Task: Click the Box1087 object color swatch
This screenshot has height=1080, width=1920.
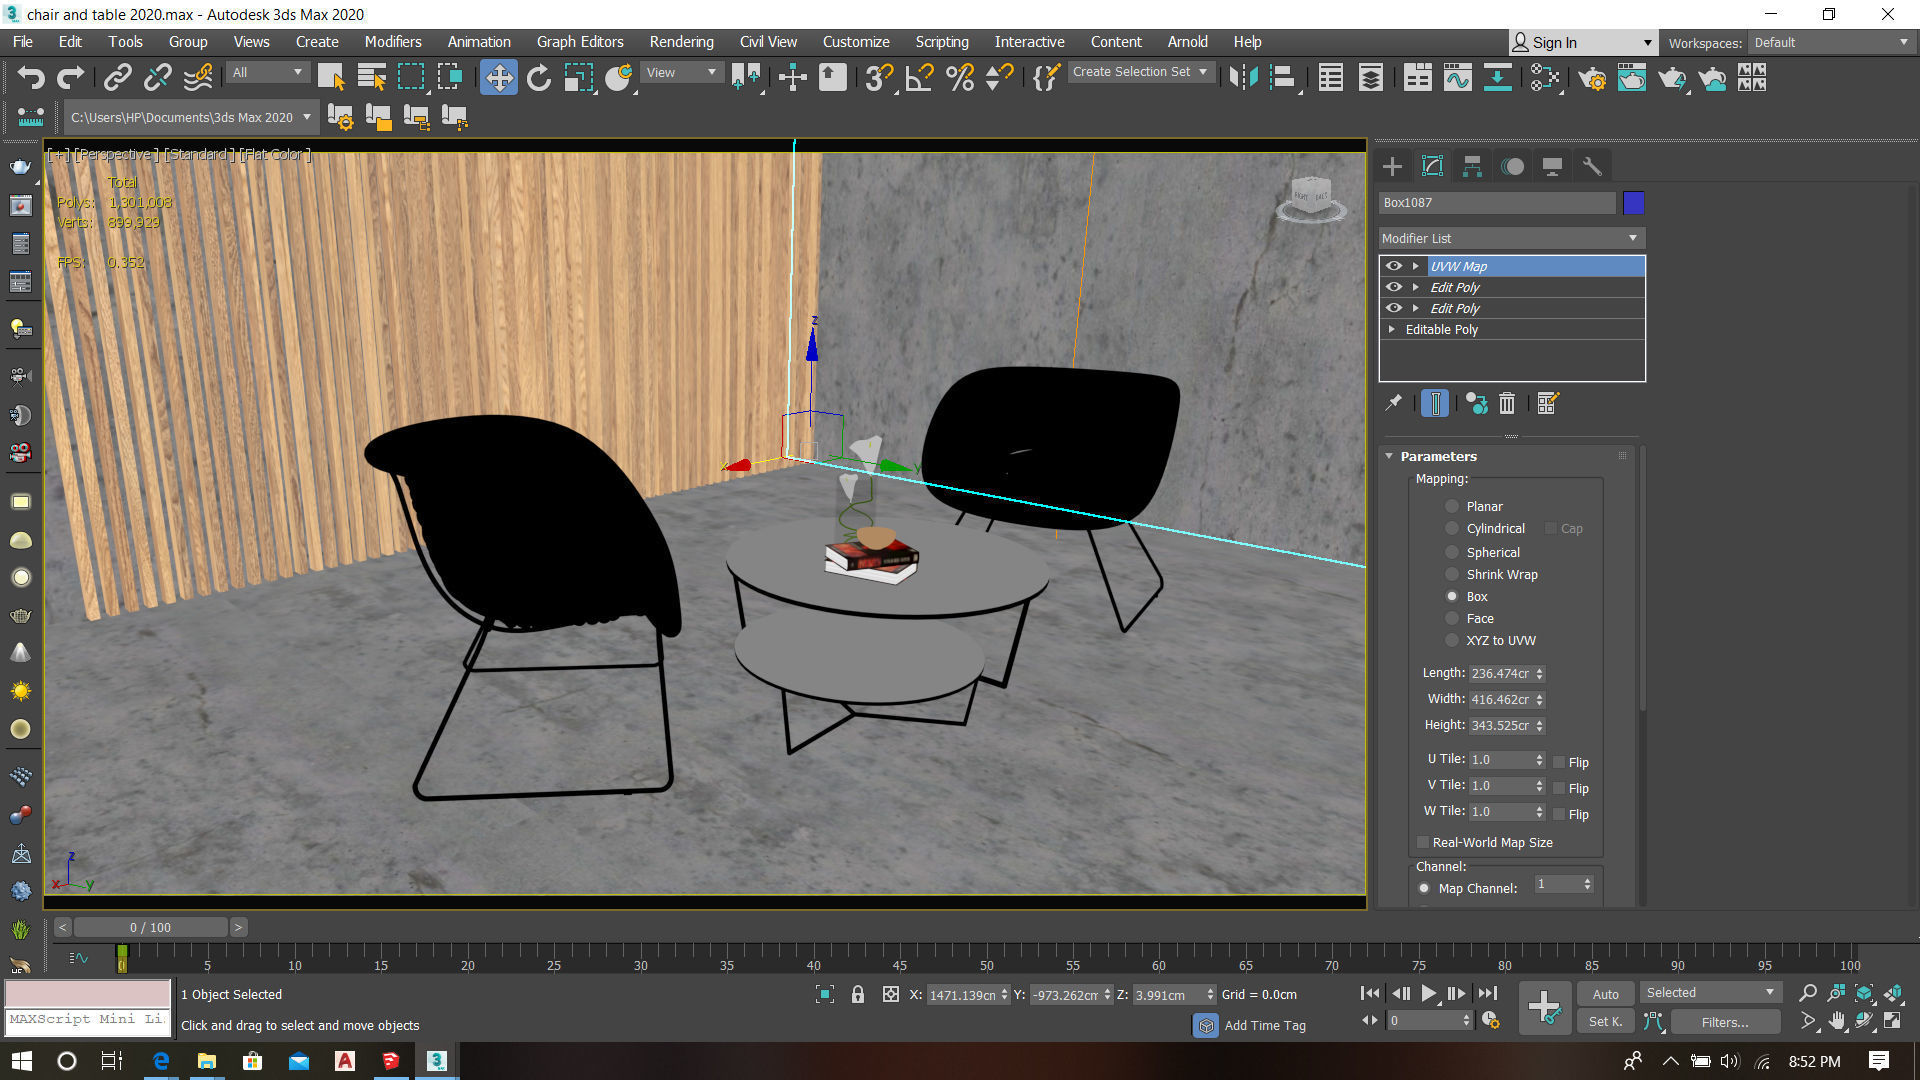Action: [x=1633, y=203]
